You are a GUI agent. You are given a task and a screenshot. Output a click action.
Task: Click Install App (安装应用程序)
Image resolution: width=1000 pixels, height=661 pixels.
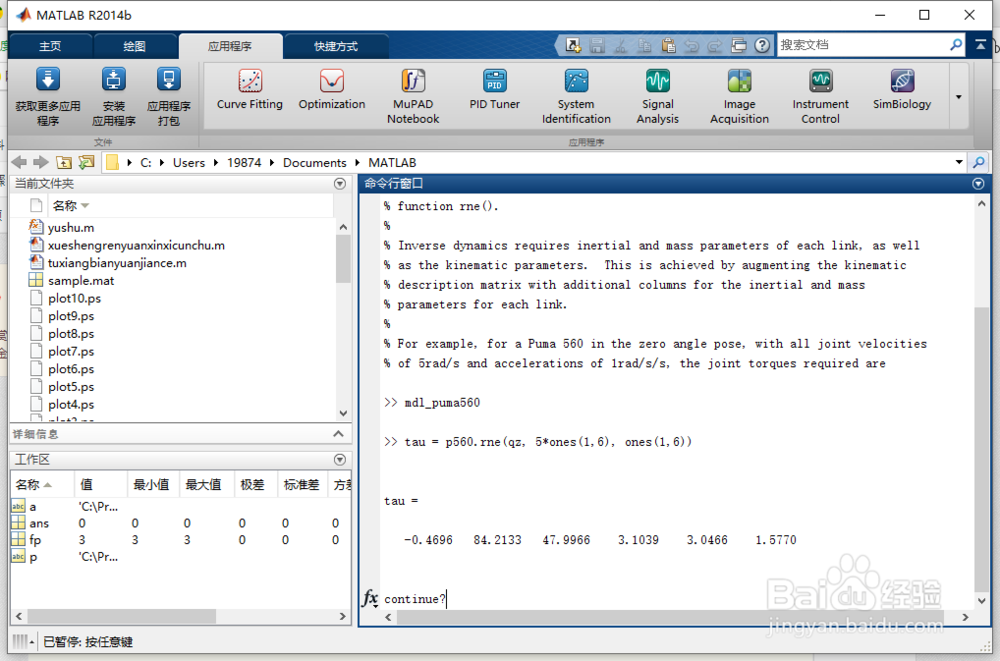pyautogui.click(x=114, y=96)
